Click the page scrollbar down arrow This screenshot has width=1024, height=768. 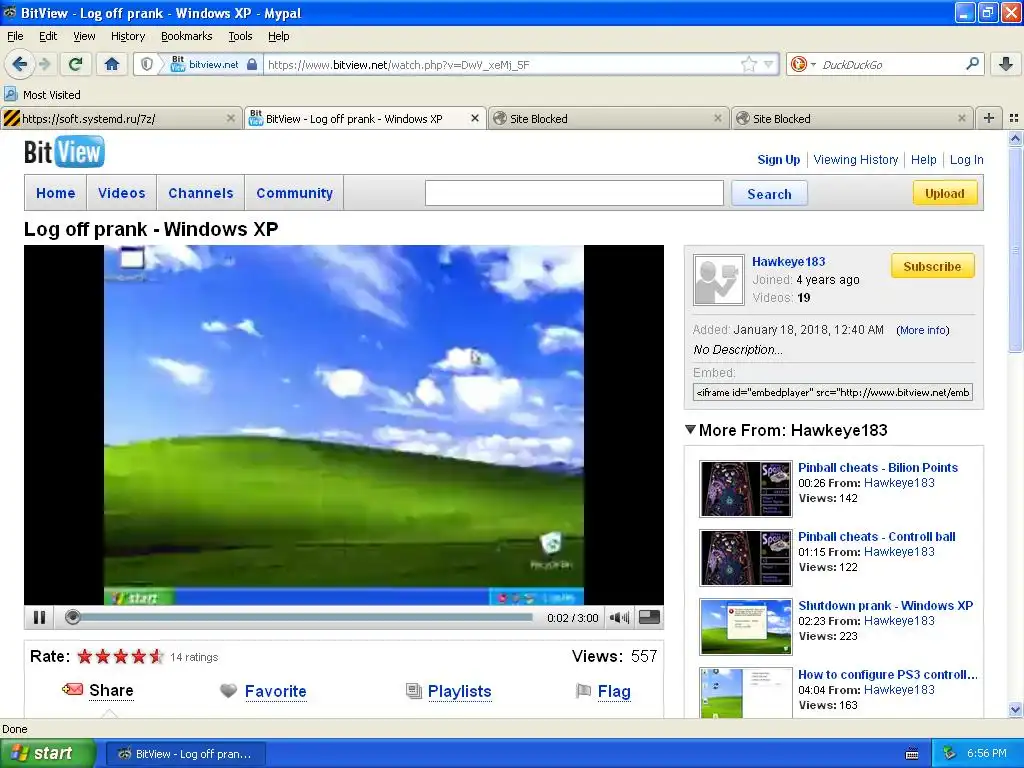tap(1015, 709)
